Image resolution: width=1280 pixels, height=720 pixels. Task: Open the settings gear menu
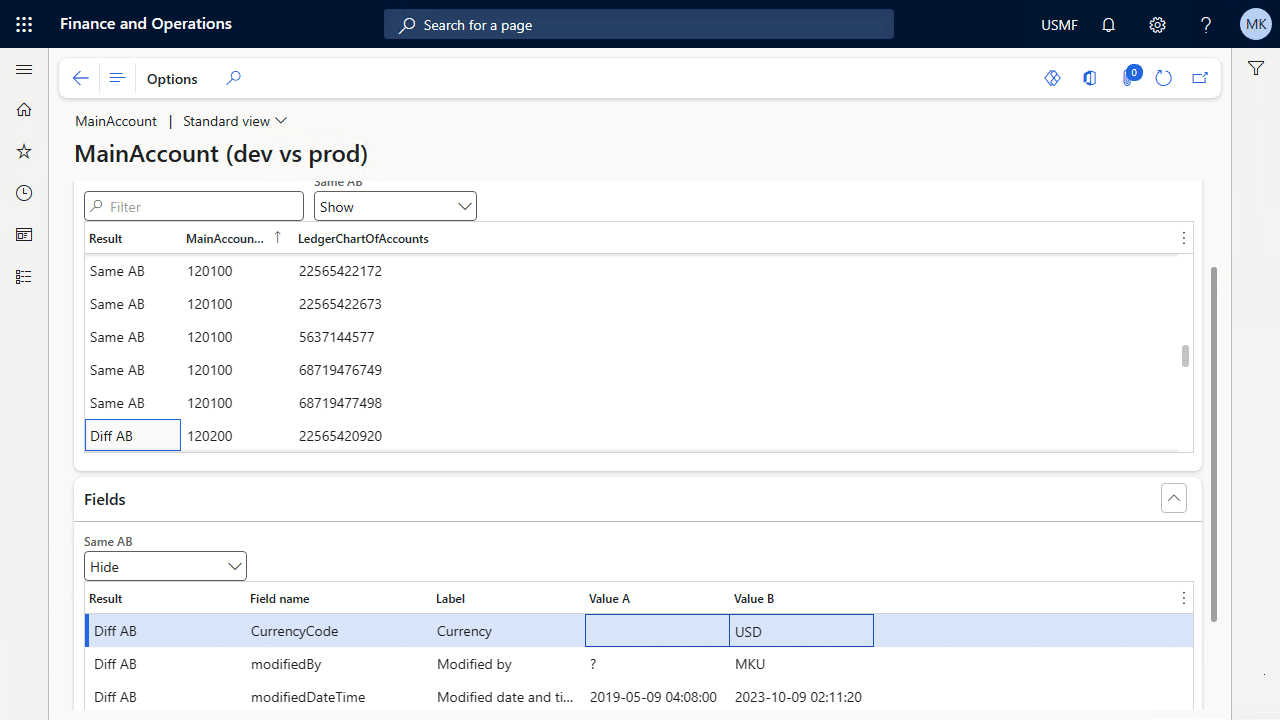1157,25
